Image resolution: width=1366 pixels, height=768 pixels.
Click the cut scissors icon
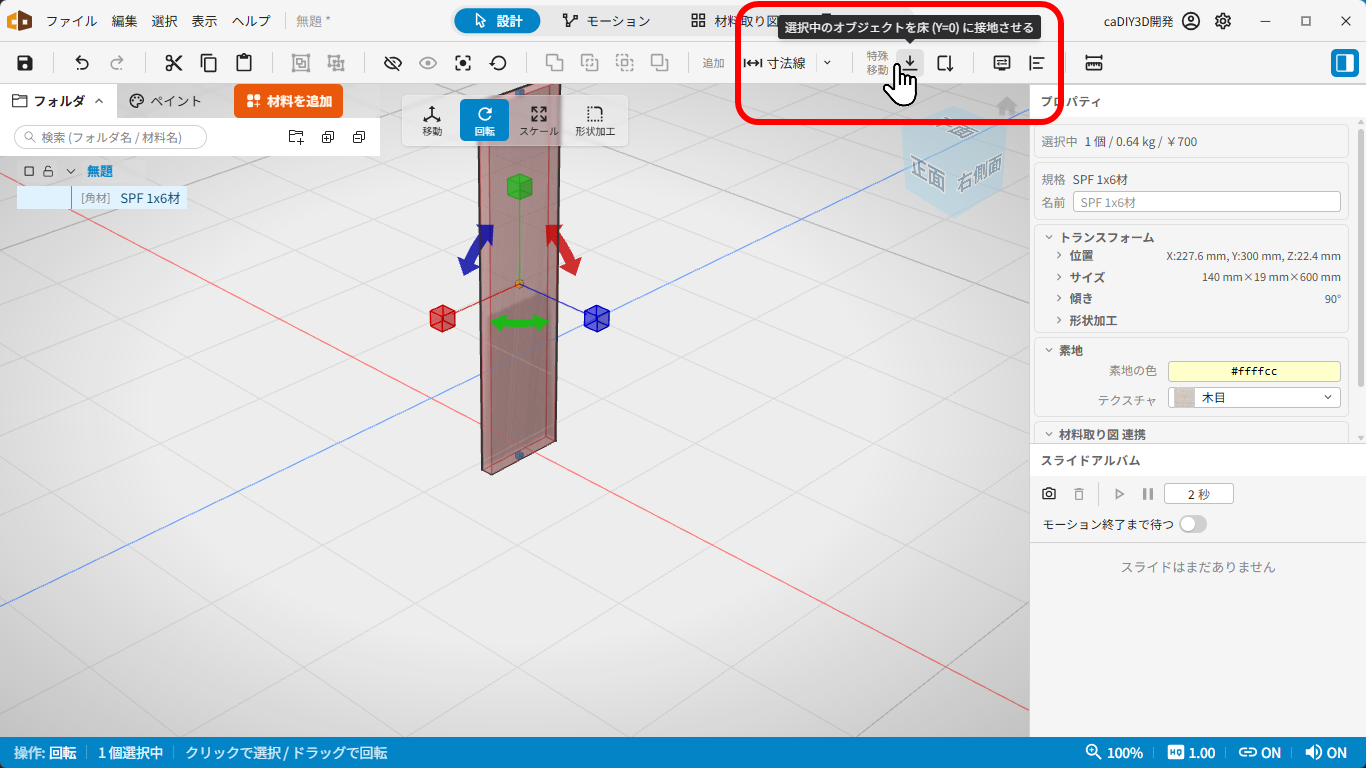[x=174, y=63]
